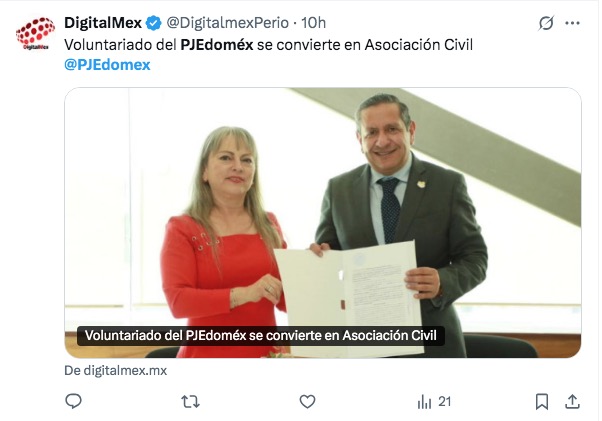Click the headline caption overlay on the card image

[x=261, y=335]
